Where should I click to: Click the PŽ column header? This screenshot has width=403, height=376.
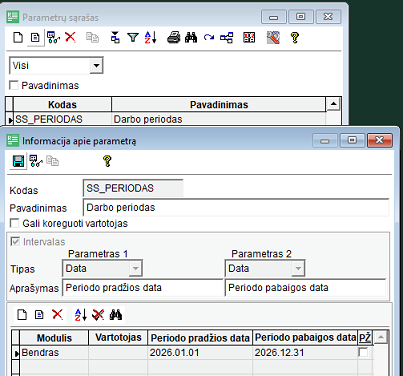[x=365, y=338]
